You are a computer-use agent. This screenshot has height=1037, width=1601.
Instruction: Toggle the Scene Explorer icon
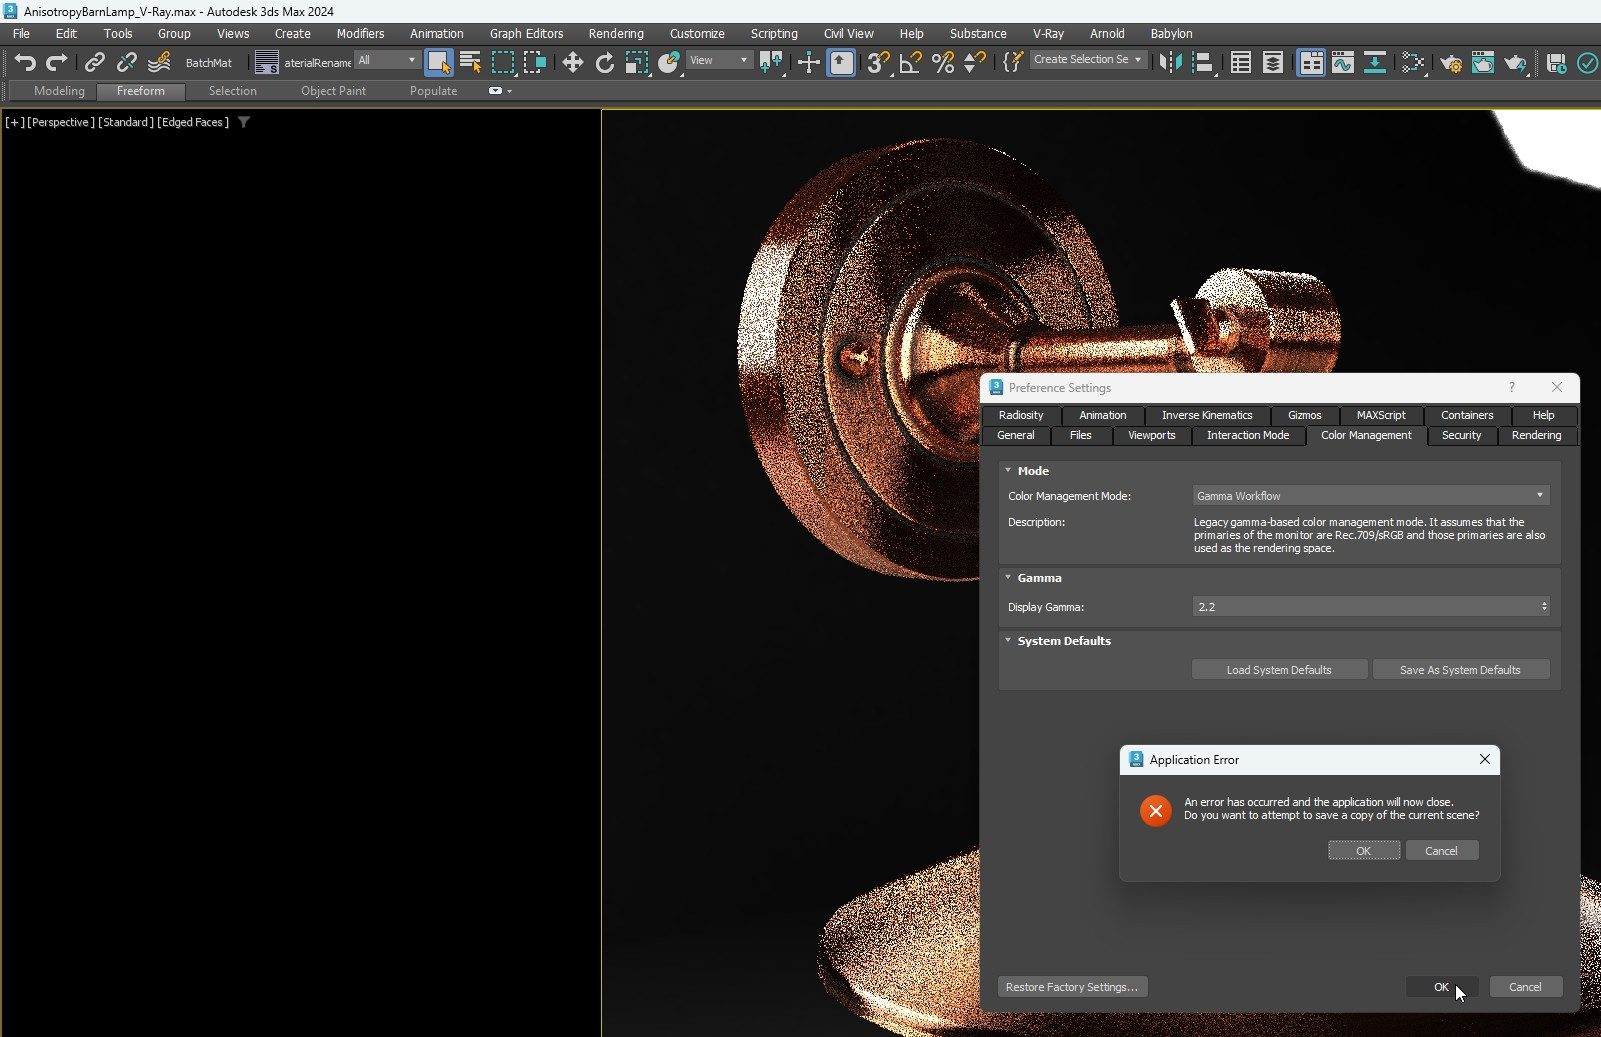[x=1240, y=62]
